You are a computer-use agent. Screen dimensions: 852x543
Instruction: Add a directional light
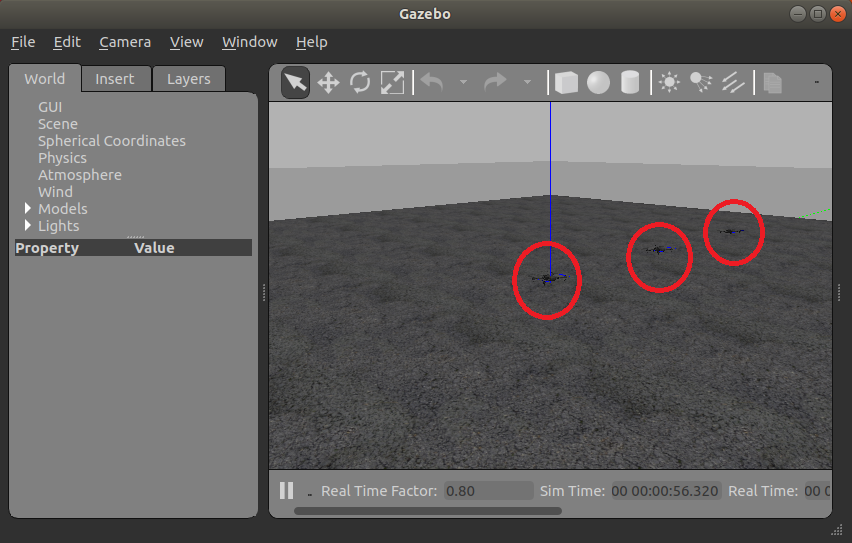732,83
